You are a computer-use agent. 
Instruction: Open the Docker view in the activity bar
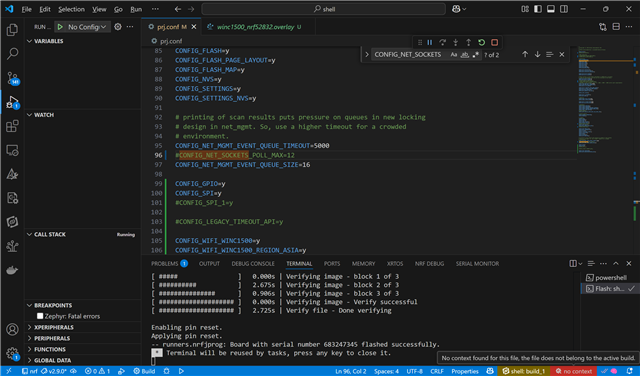pos(12,270)
